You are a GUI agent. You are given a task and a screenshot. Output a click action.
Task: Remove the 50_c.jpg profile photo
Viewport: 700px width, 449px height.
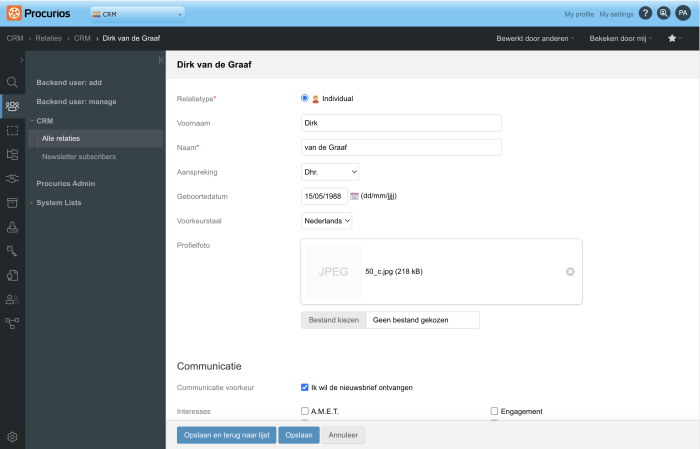pyautogui.click(x=570, y=272)
